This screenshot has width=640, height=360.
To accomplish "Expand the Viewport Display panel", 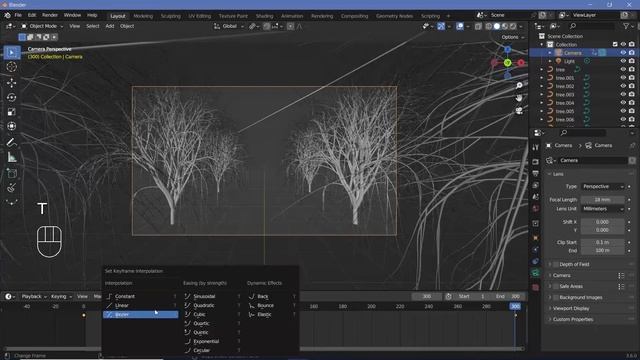I will [x=571, y=308].
